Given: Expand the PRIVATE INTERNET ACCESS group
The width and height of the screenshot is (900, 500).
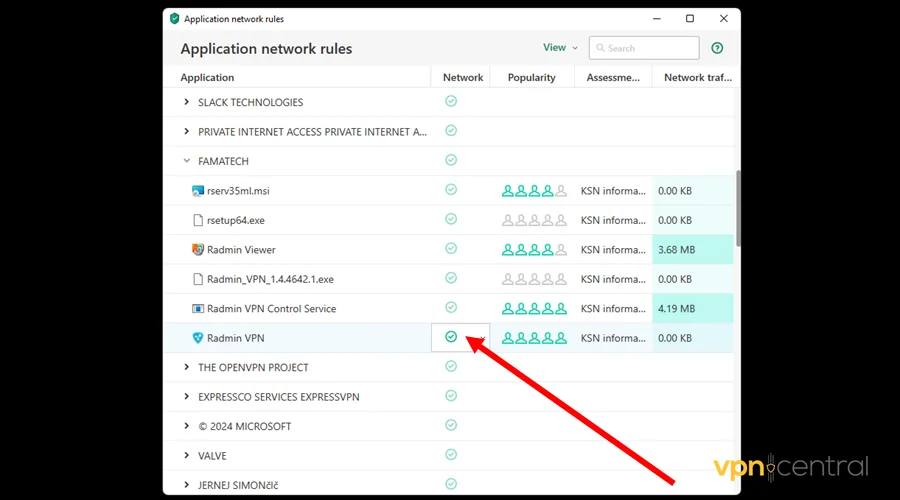Looking at the screenshot, I should [187, 131].
